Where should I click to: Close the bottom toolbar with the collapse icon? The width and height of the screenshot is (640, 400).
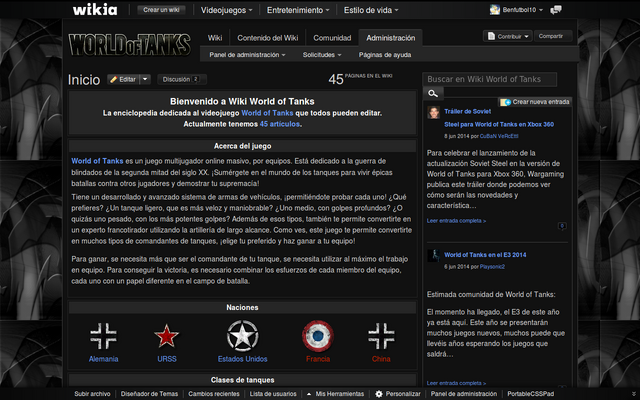[633, 394]
